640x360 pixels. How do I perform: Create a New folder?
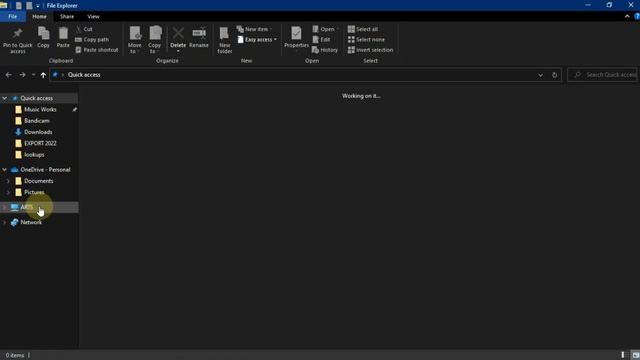pos(224,40)
